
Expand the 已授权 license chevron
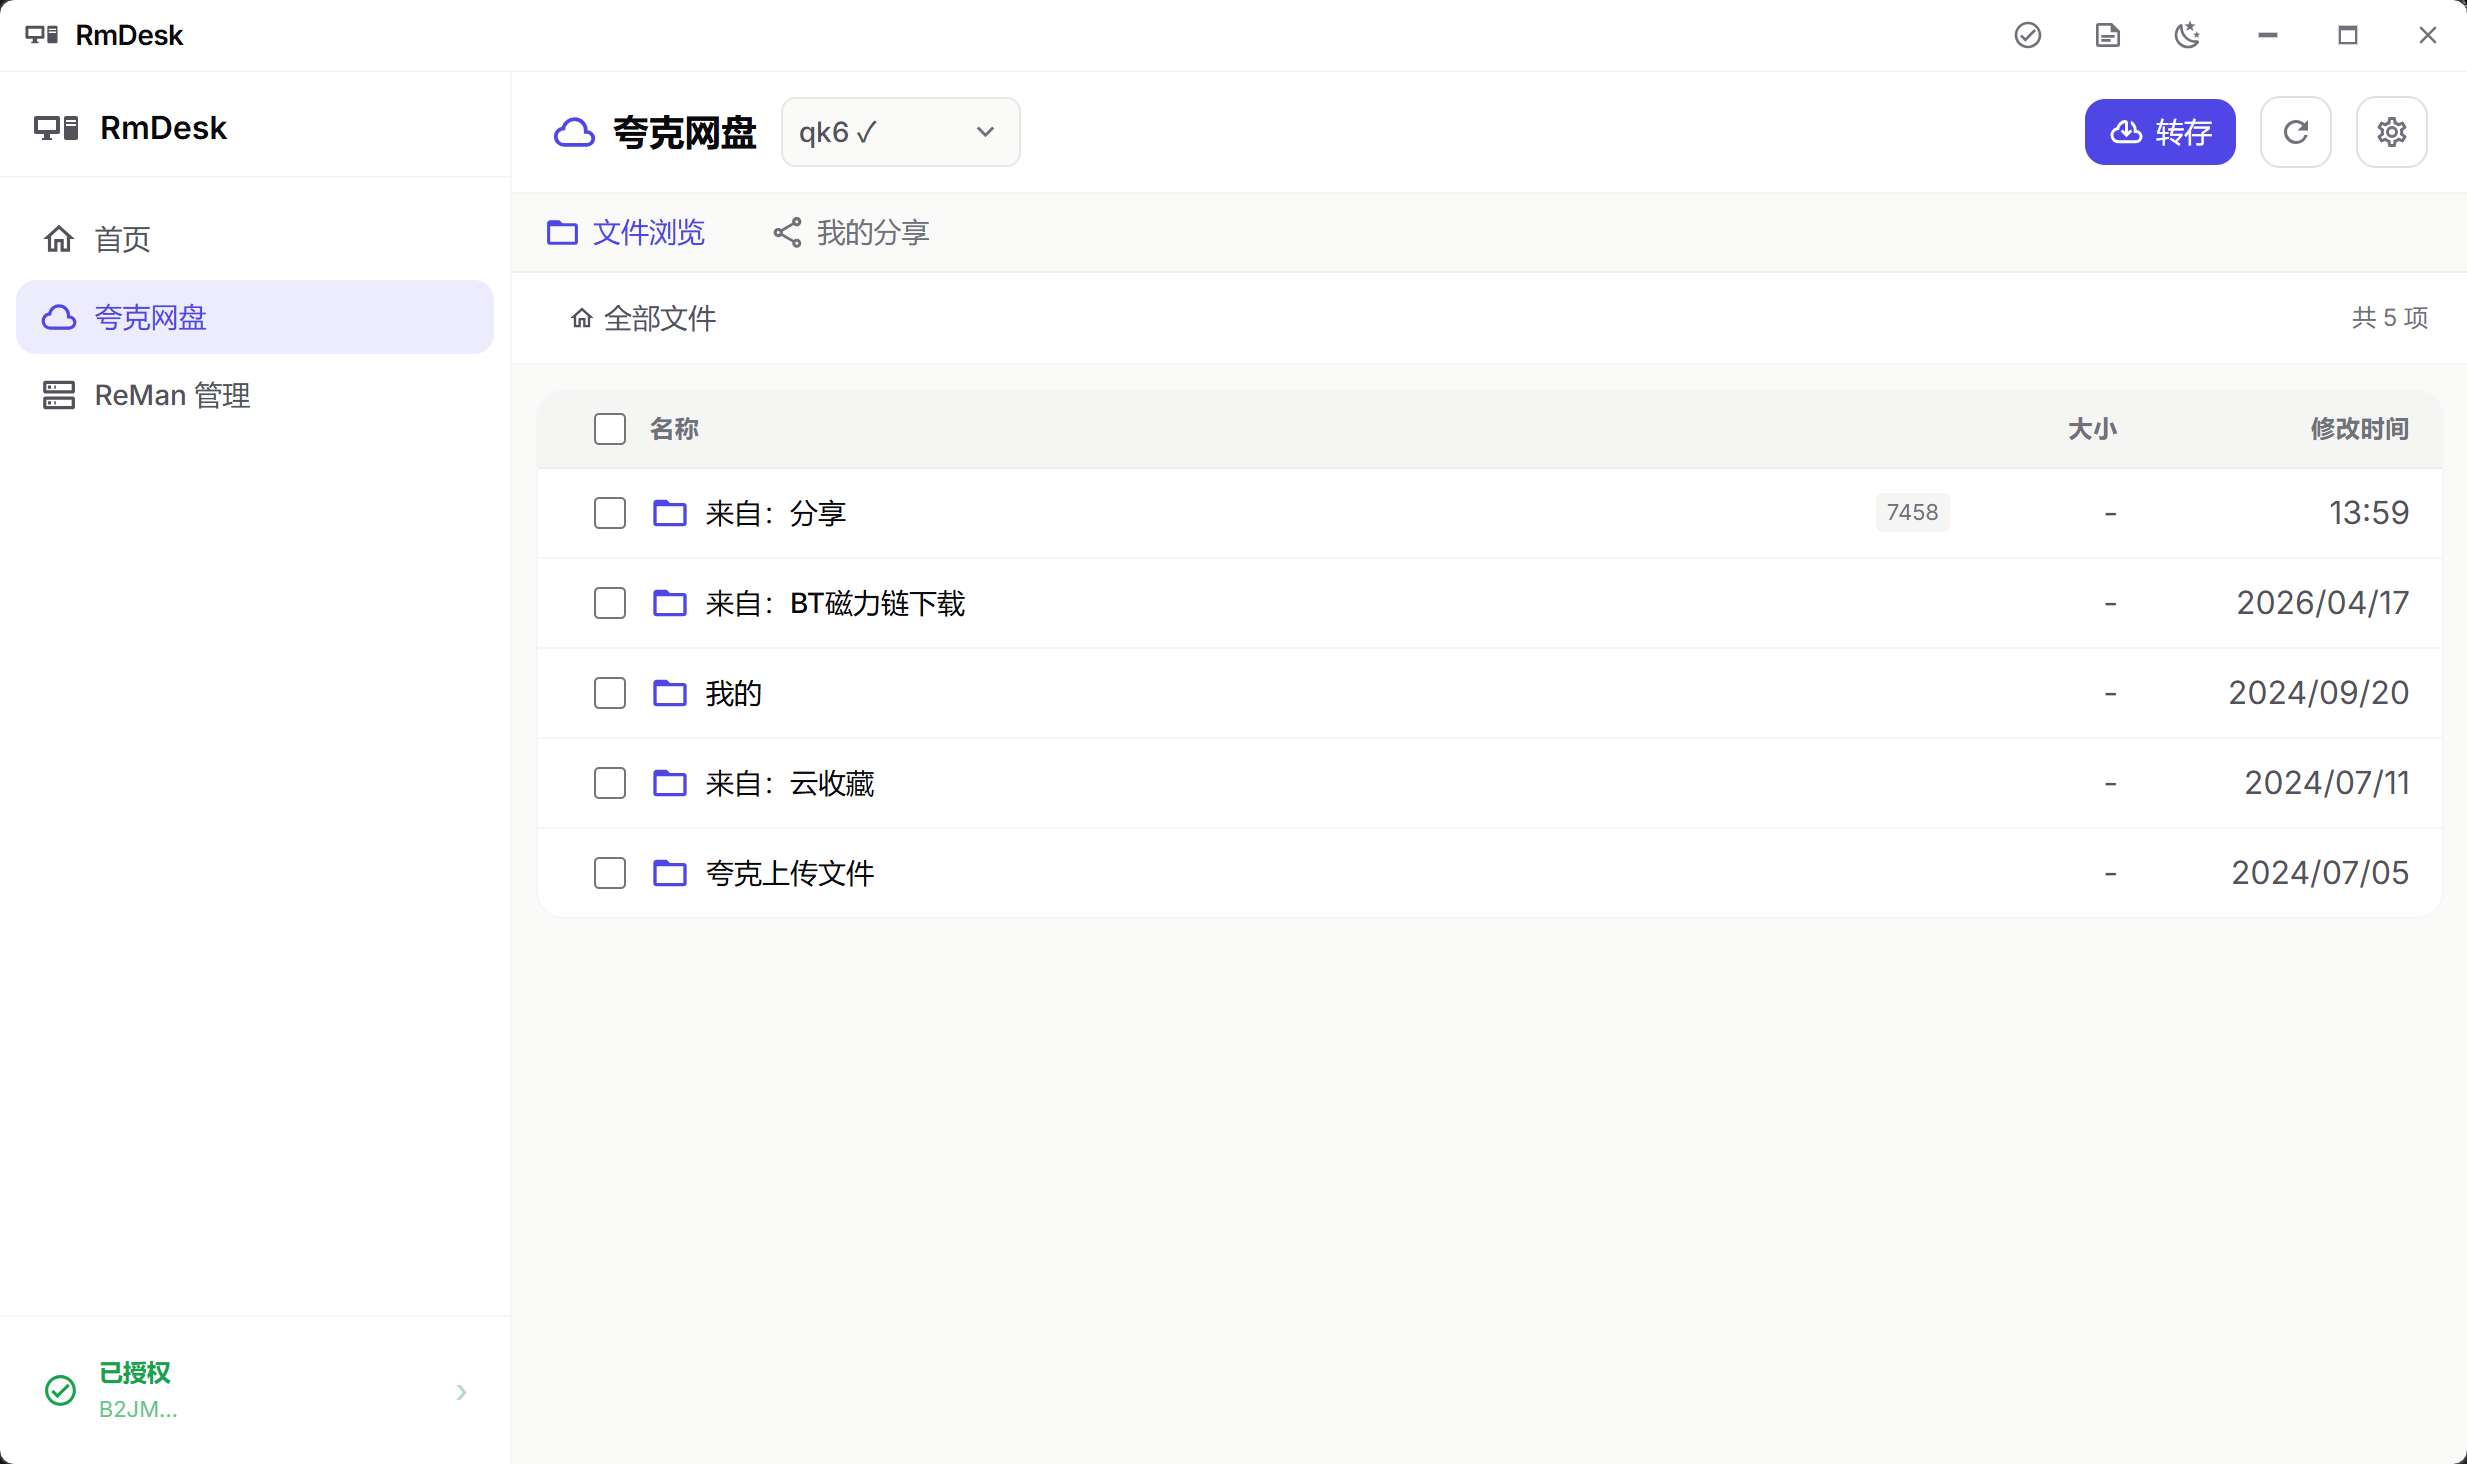coord(461,1392)
